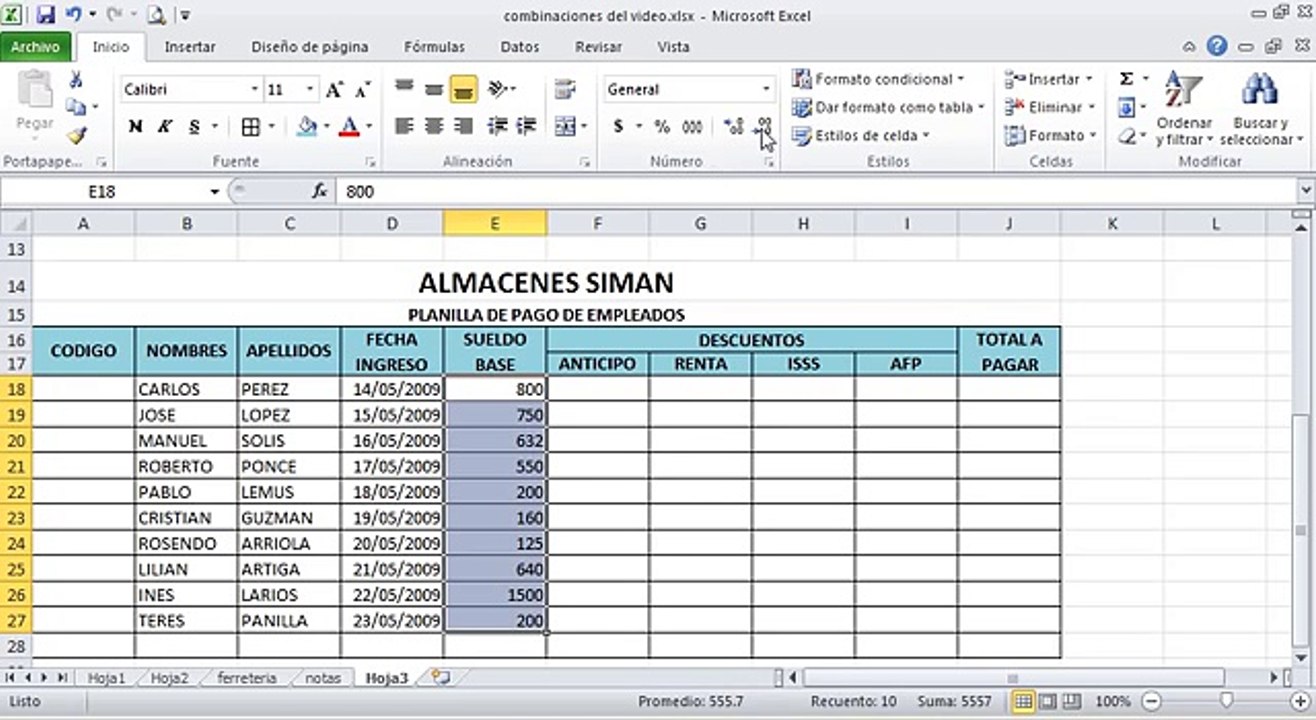Click the insert new worksheet icon
This screenshot has height=720, width=1316.
click(x=441, y=677)
